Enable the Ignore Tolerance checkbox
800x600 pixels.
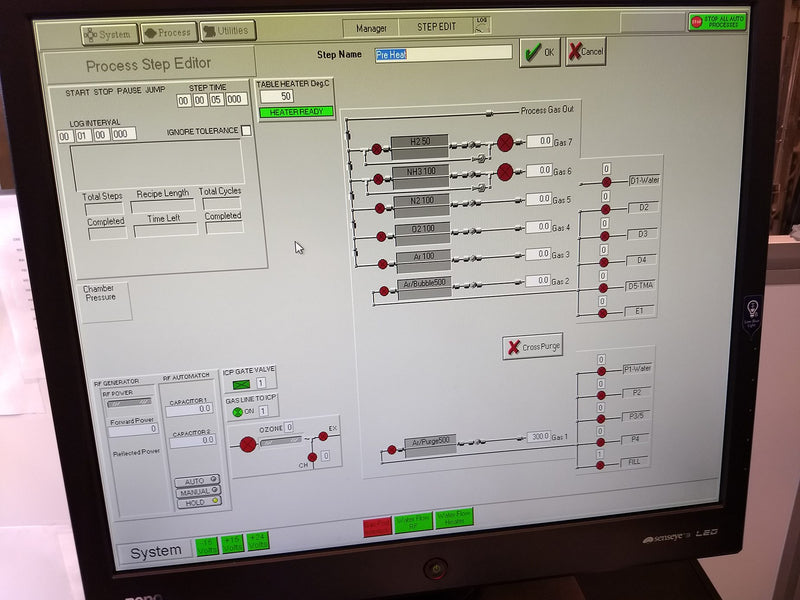tap(246, 131)
